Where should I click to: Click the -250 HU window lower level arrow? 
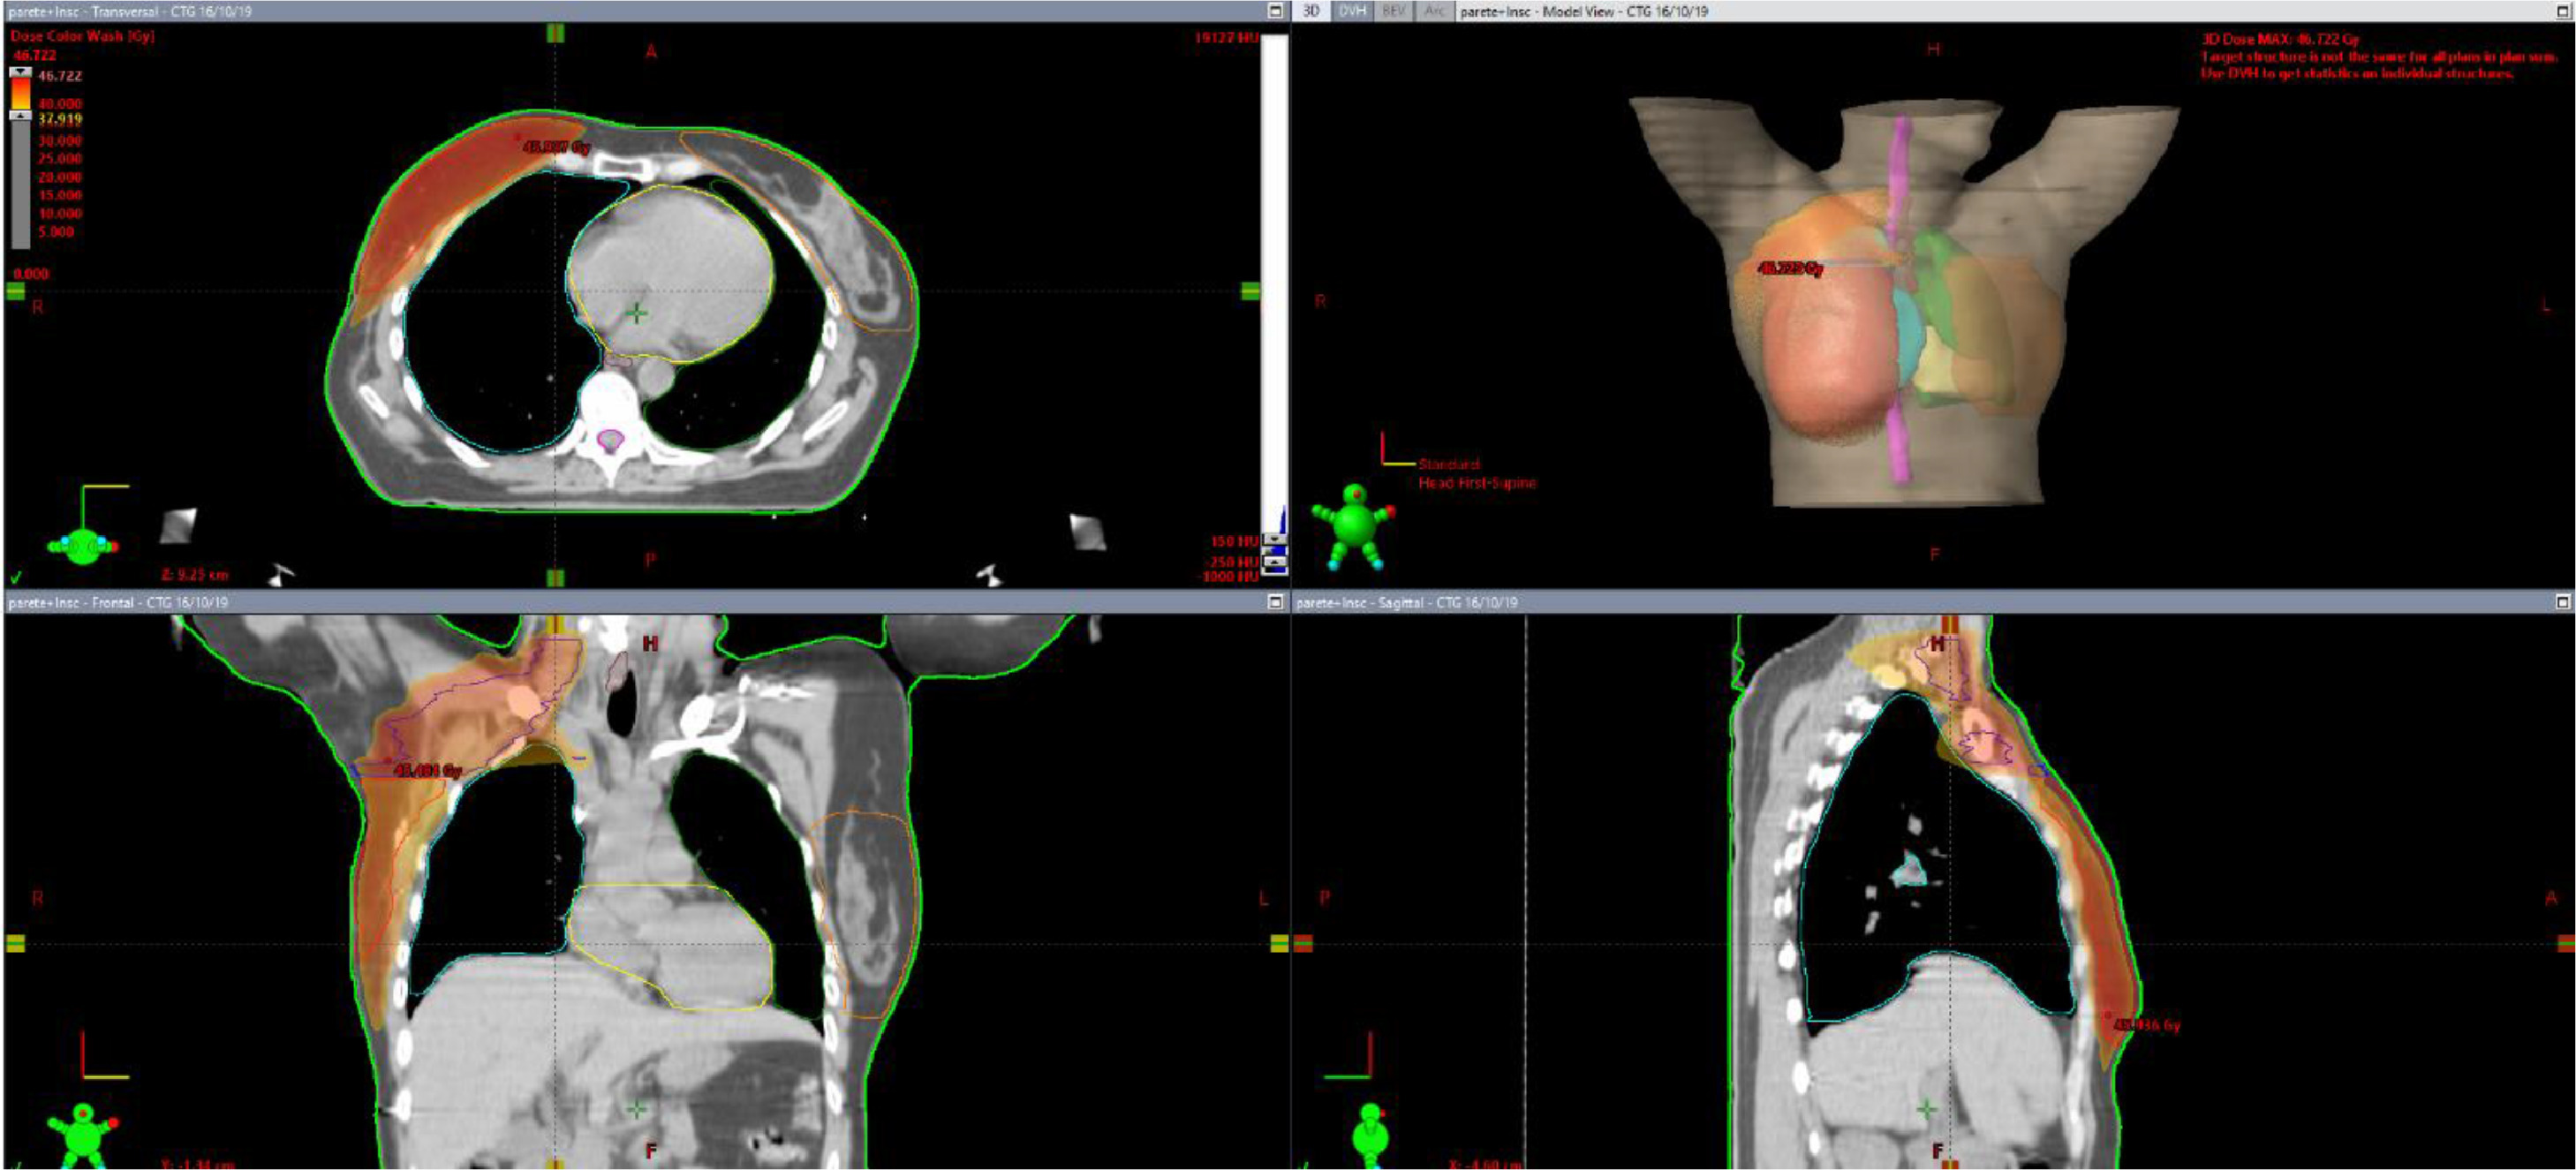pos(1274,563)
